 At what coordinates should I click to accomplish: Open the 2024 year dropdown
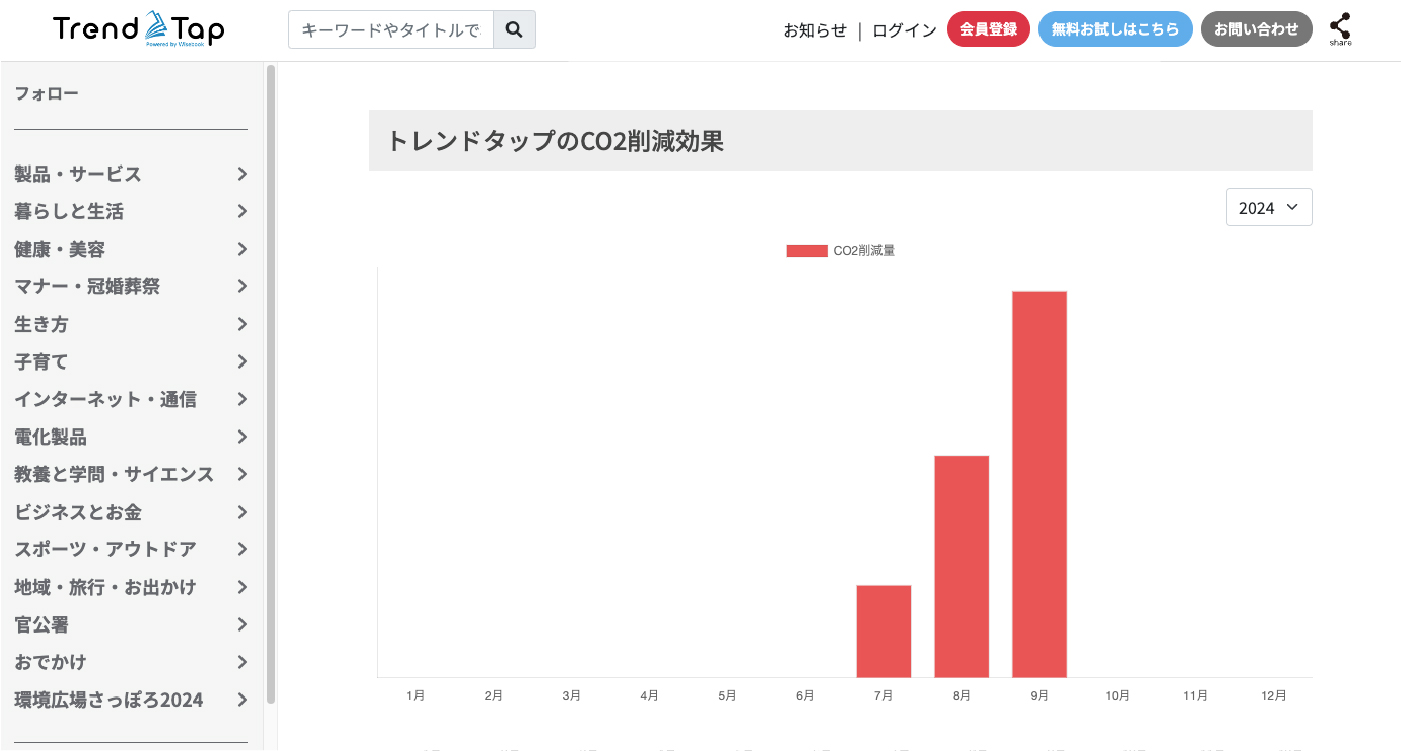coord(1268,207)
